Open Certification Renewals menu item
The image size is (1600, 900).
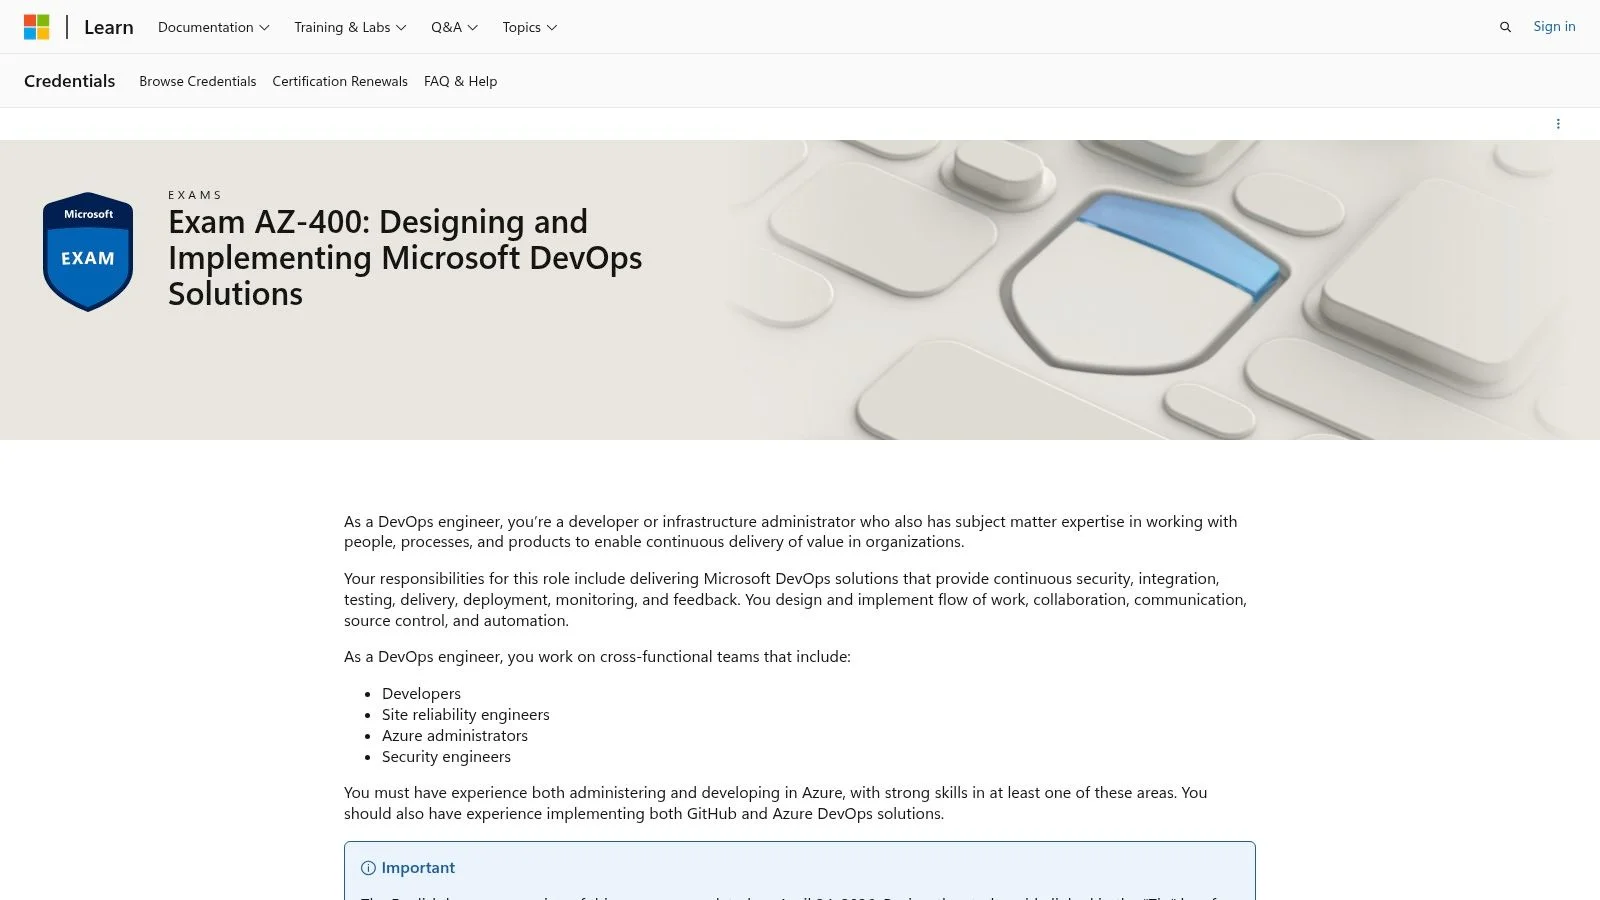click(x=340, y=81)
